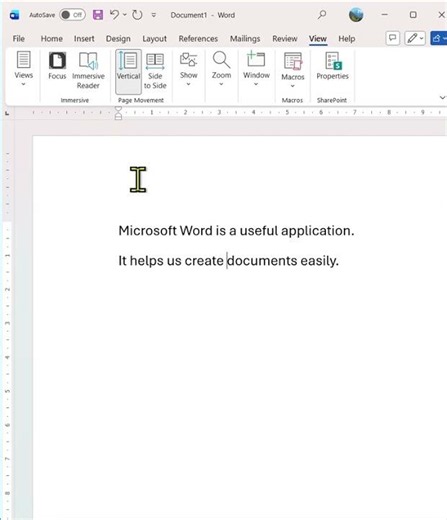Open the File tab
447x520 pixels.
pyautogui.click(x=19, y=39)
